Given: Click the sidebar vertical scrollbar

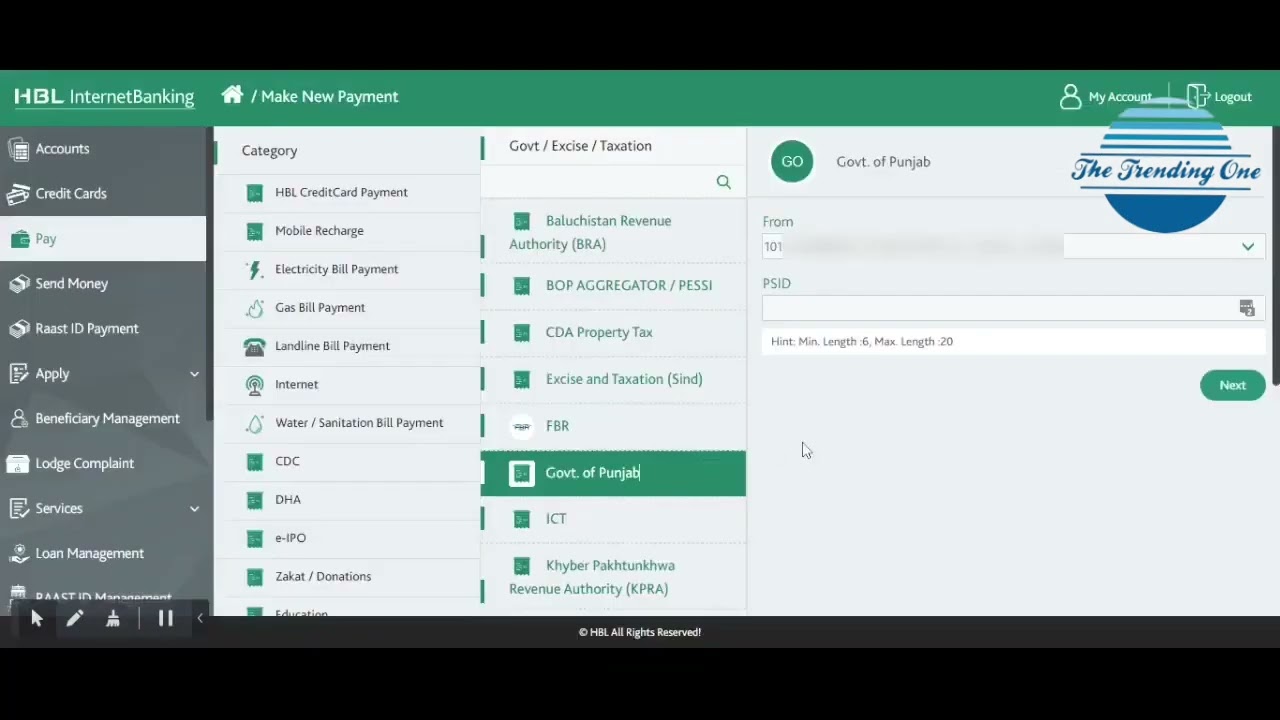Looking at the screenshot, I should point(209,275).
